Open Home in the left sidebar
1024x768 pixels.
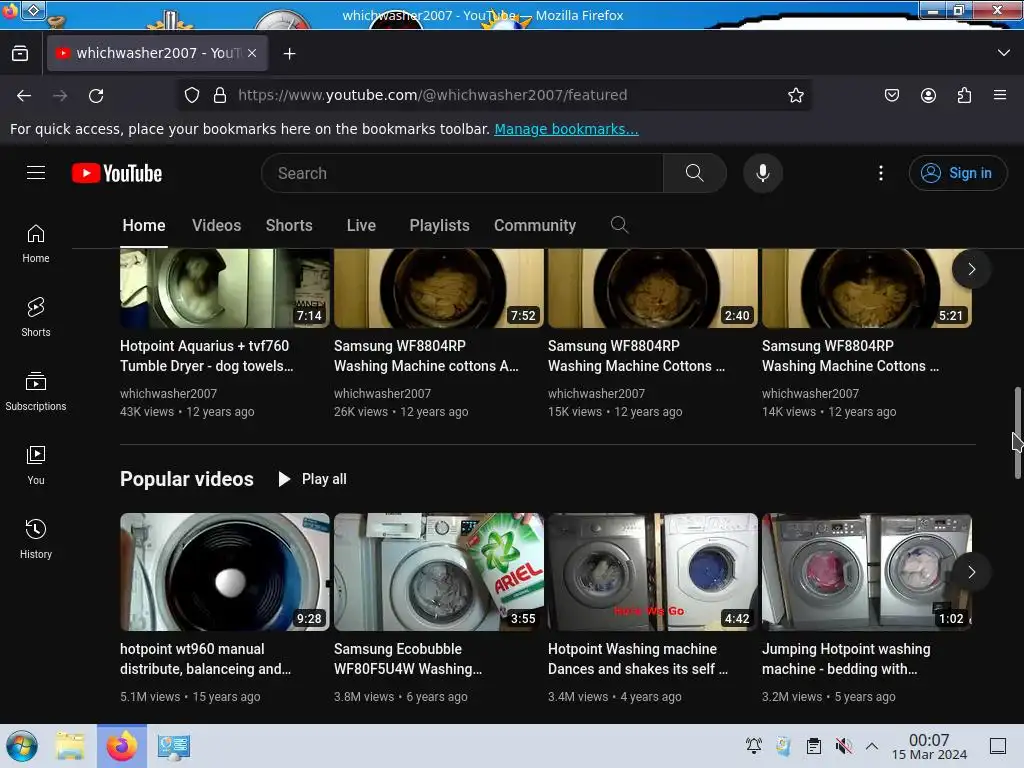(x=36, y=244)
